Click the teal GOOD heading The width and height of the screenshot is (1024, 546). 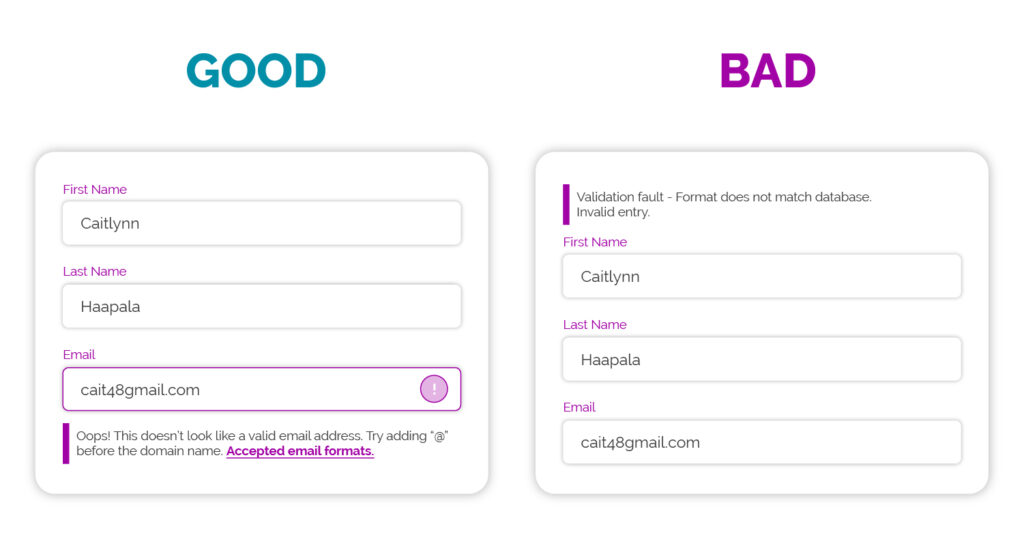(x=256, y=71)
